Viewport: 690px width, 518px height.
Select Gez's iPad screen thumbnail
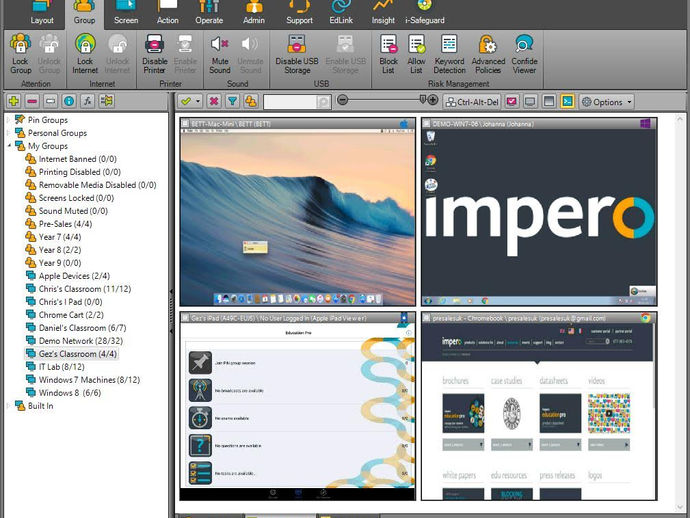coord(297,406)
